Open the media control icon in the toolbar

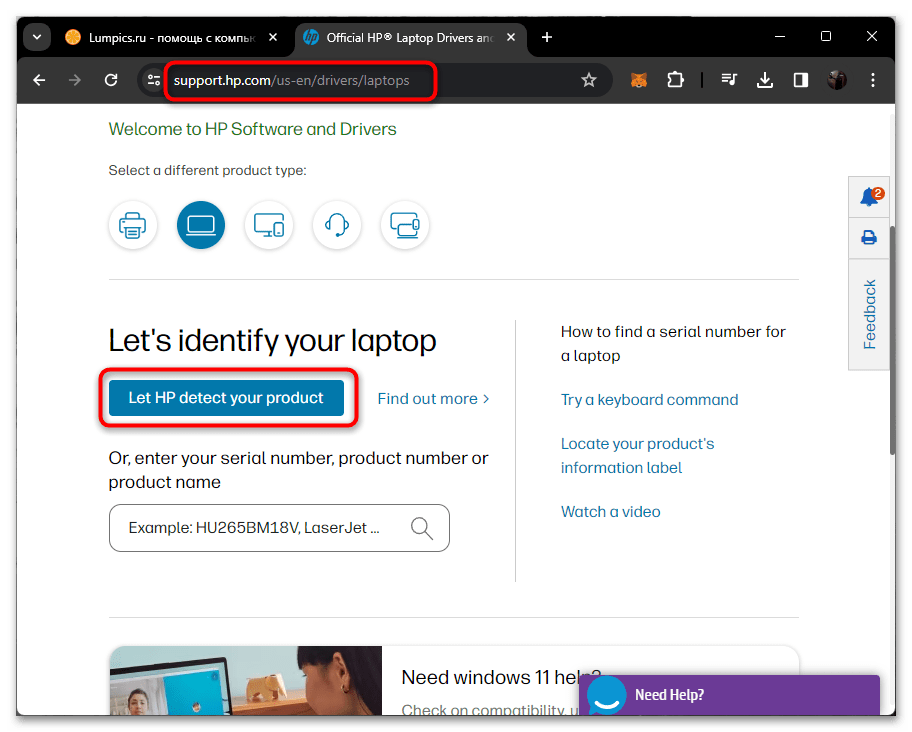(x=729, y=80)
